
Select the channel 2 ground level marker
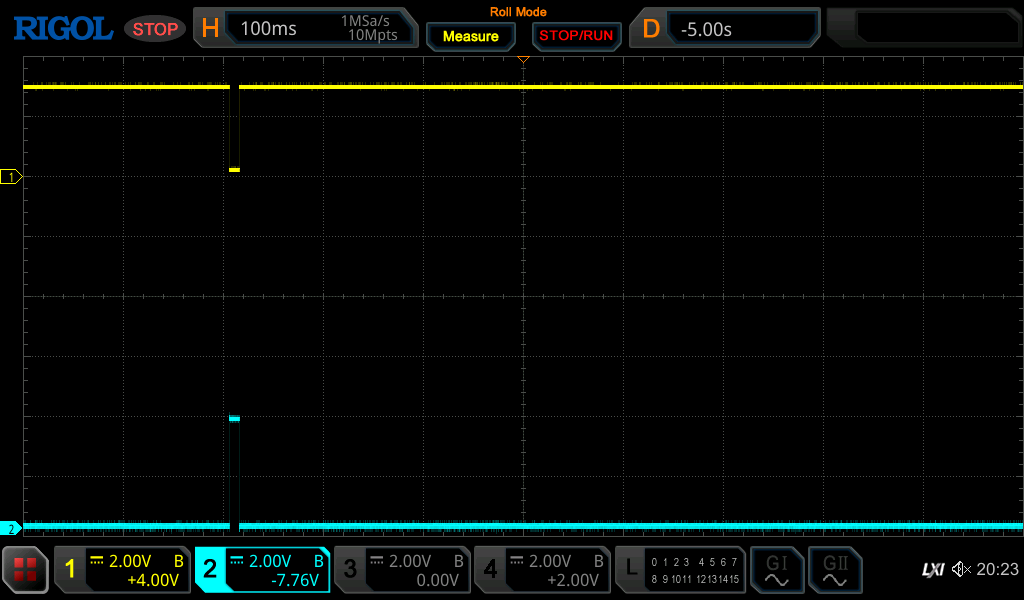[11, 529]
